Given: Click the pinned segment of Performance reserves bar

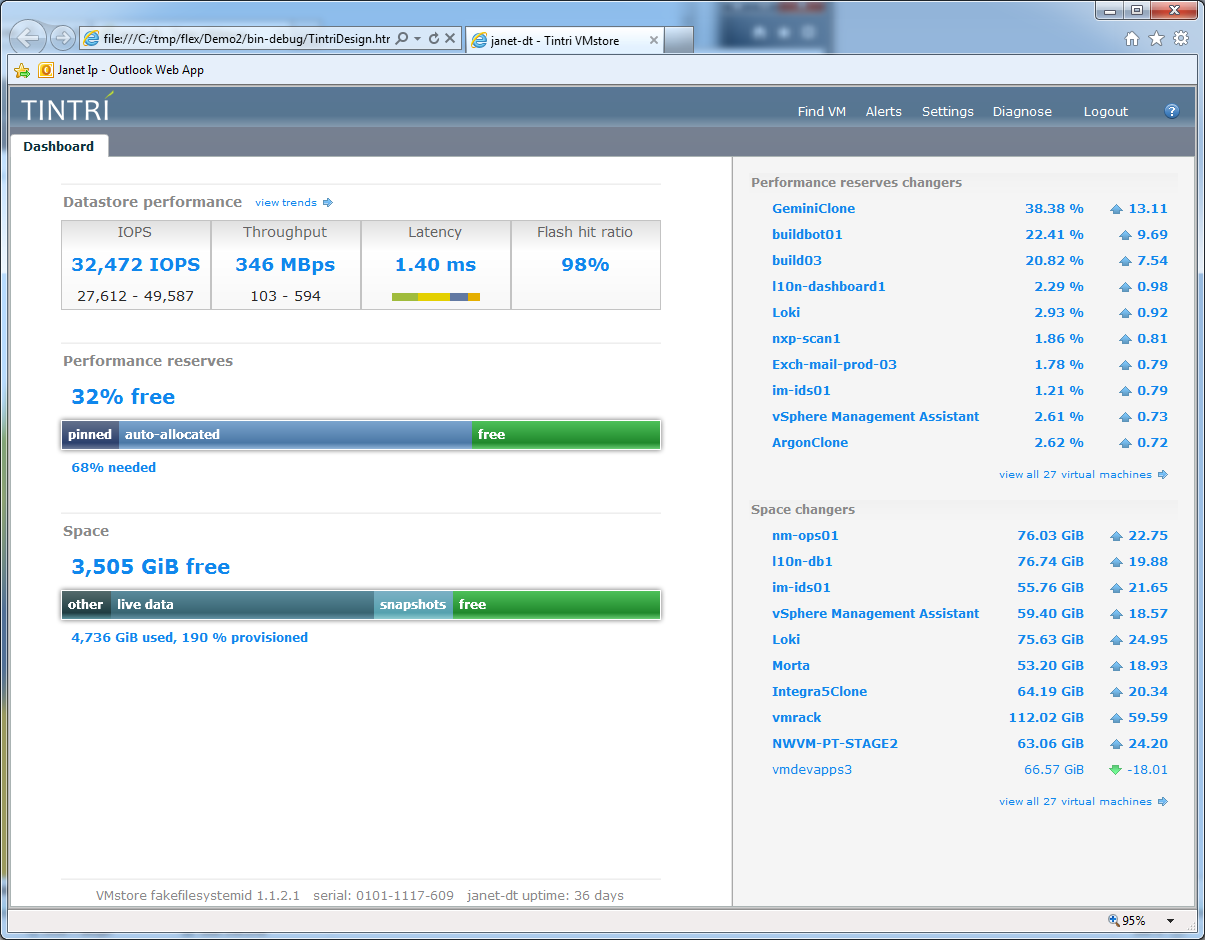Looking at the screenshot, I should (x=91, y=435).
